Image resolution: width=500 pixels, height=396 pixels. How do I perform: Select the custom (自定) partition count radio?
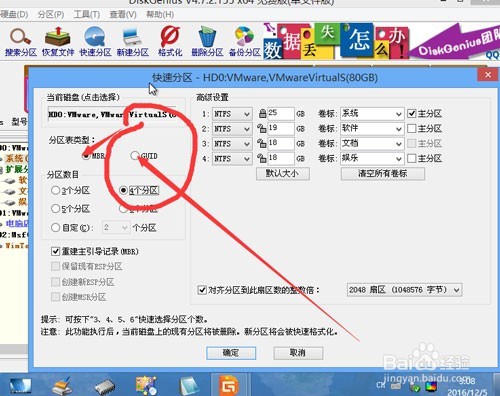pos(55,228)
